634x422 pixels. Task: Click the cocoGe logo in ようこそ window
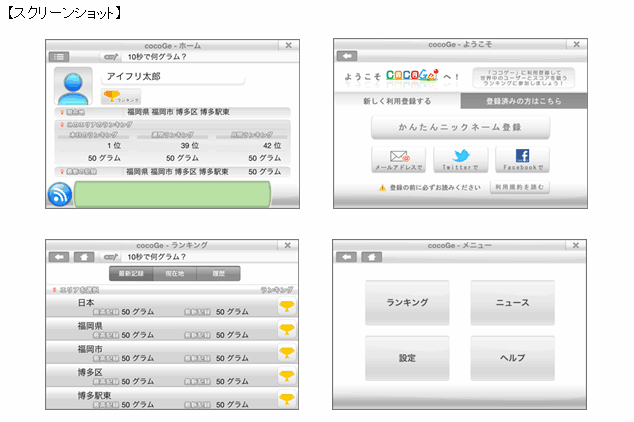pyautogui.click(x=412, y=75)
